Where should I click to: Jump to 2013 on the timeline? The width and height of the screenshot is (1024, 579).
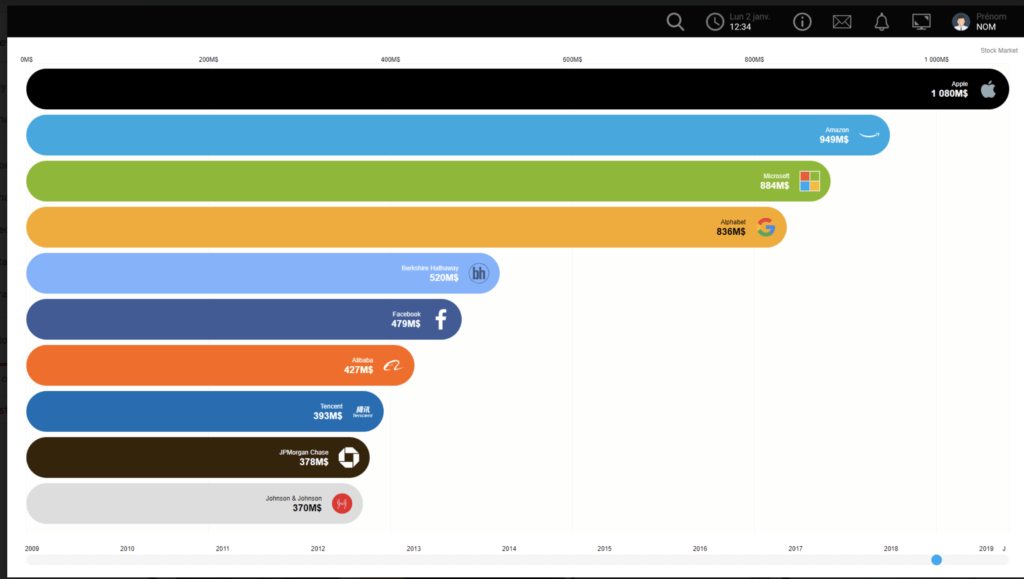tap(413, 548)
